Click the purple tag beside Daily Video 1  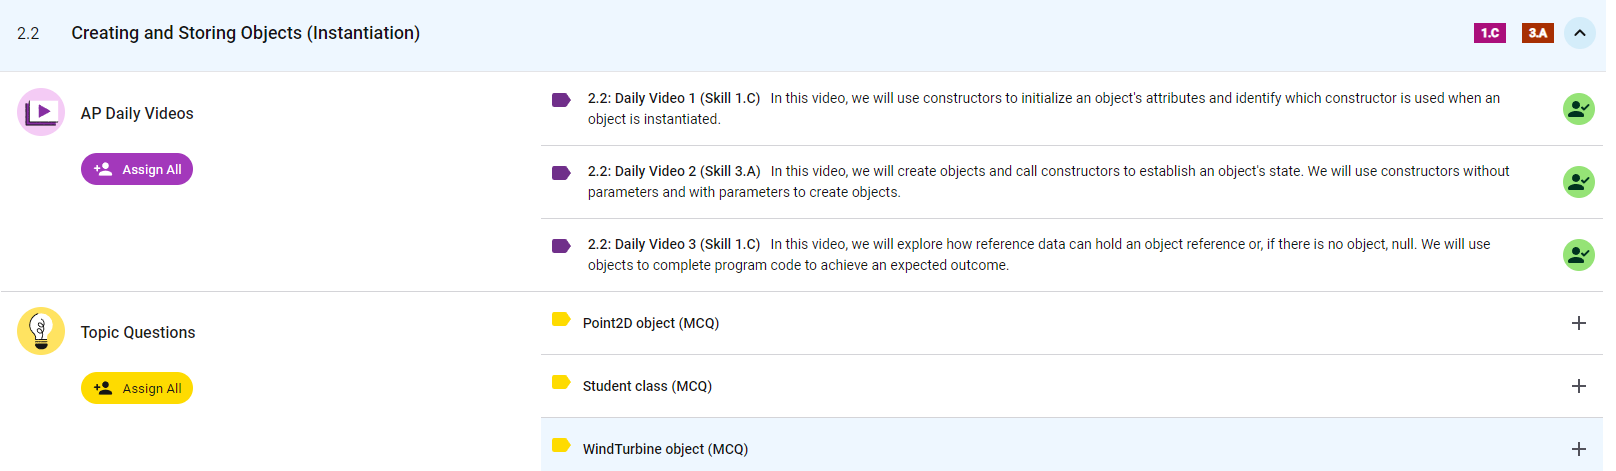[561, 100]
